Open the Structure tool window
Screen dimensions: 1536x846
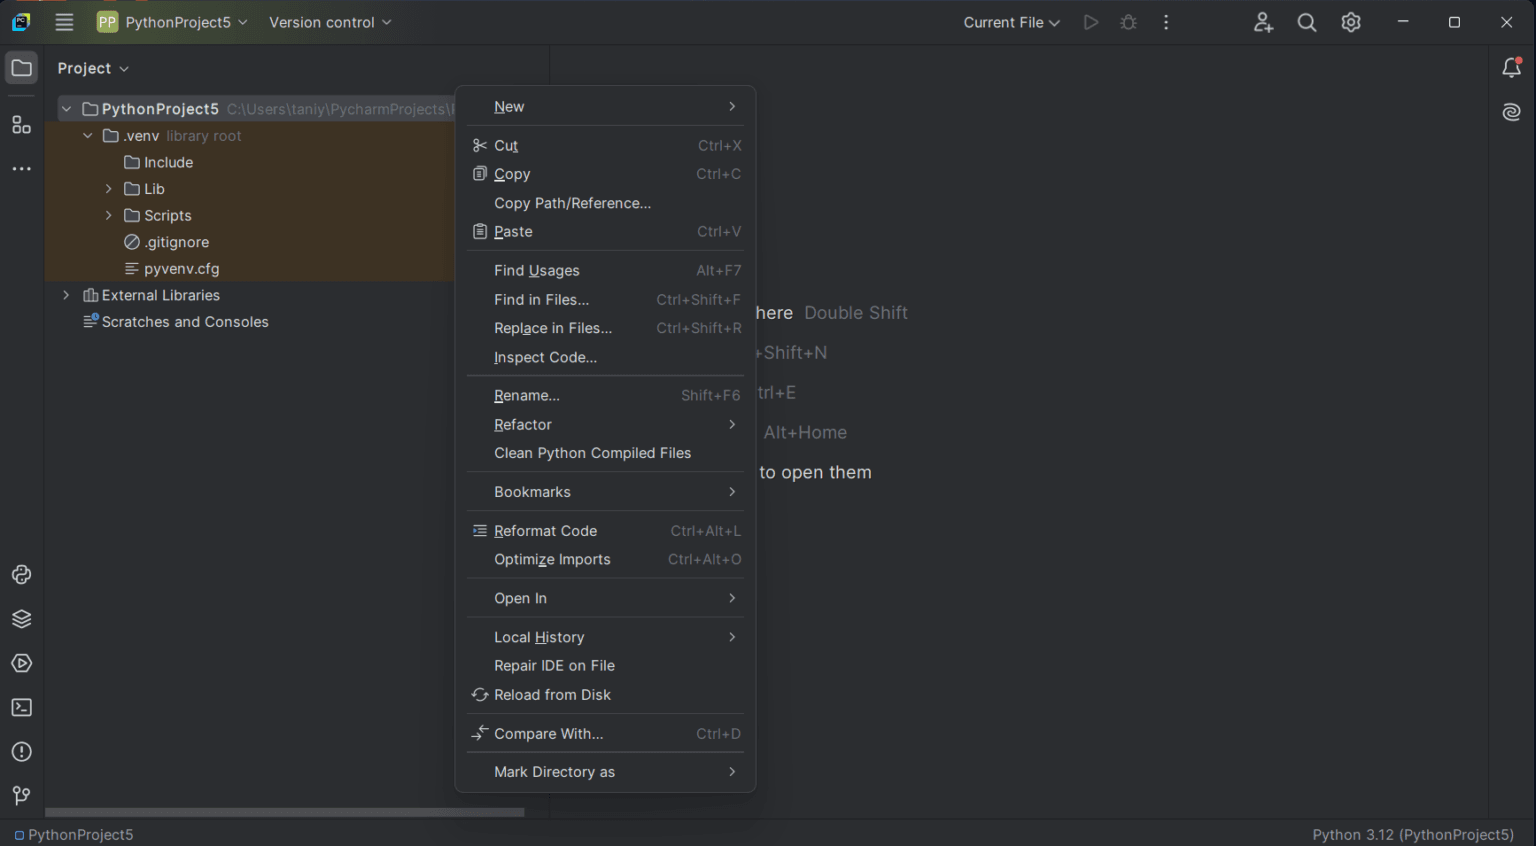coord(21,124)
